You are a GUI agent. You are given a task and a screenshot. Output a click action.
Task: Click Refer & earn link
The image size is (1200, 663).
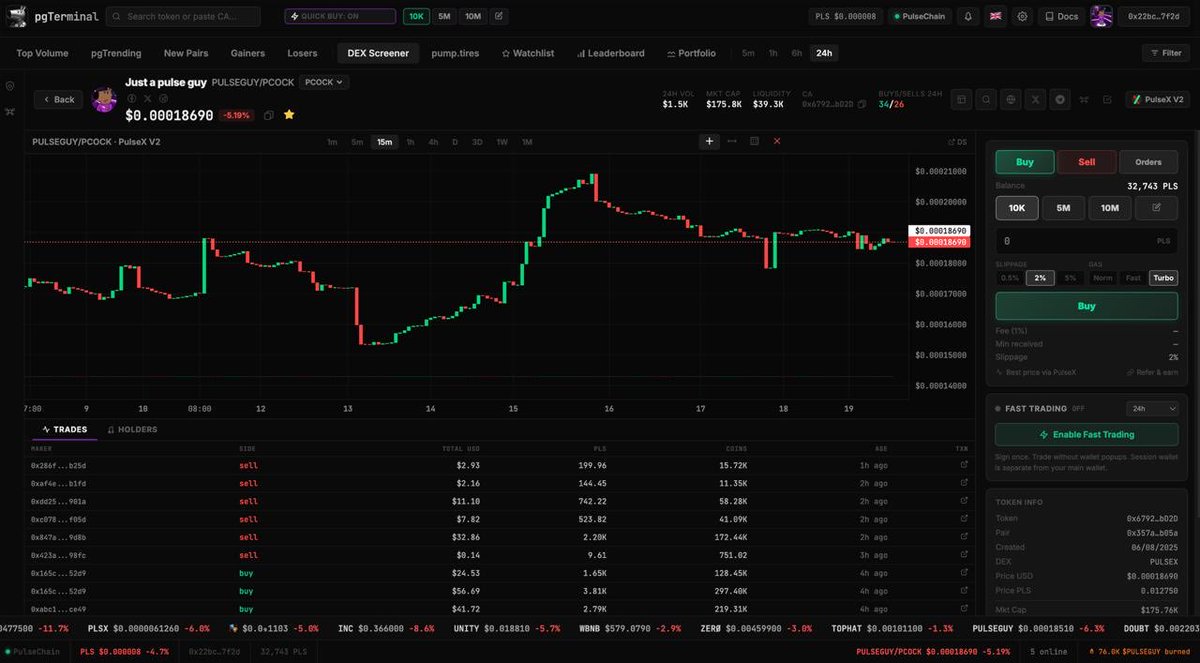point(1151,372)
